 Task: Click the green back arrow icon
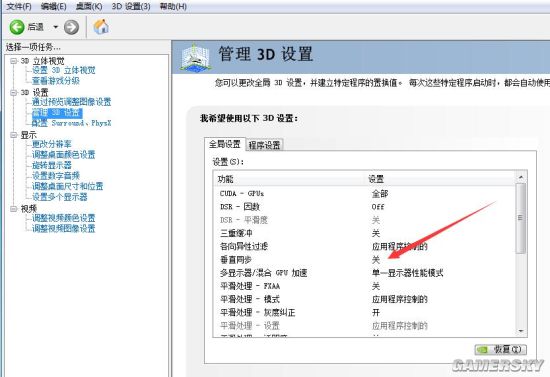(16, 27)
